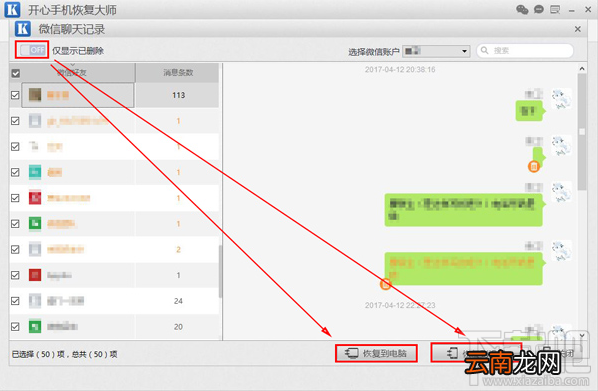Uncheck the contact row with 2 messages
Screen dimensions: 598x391
click(15, 249)
